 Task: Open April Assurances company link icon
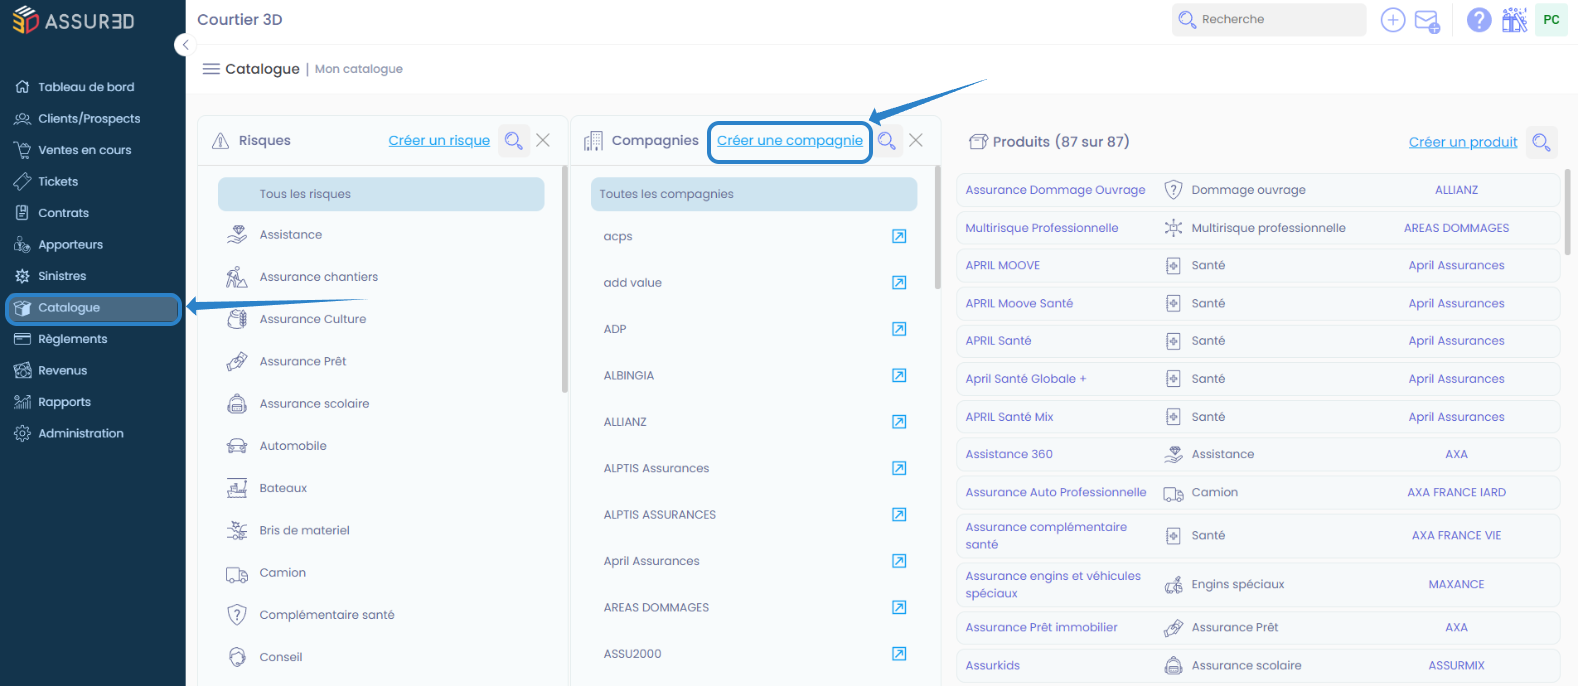(899, 561)
